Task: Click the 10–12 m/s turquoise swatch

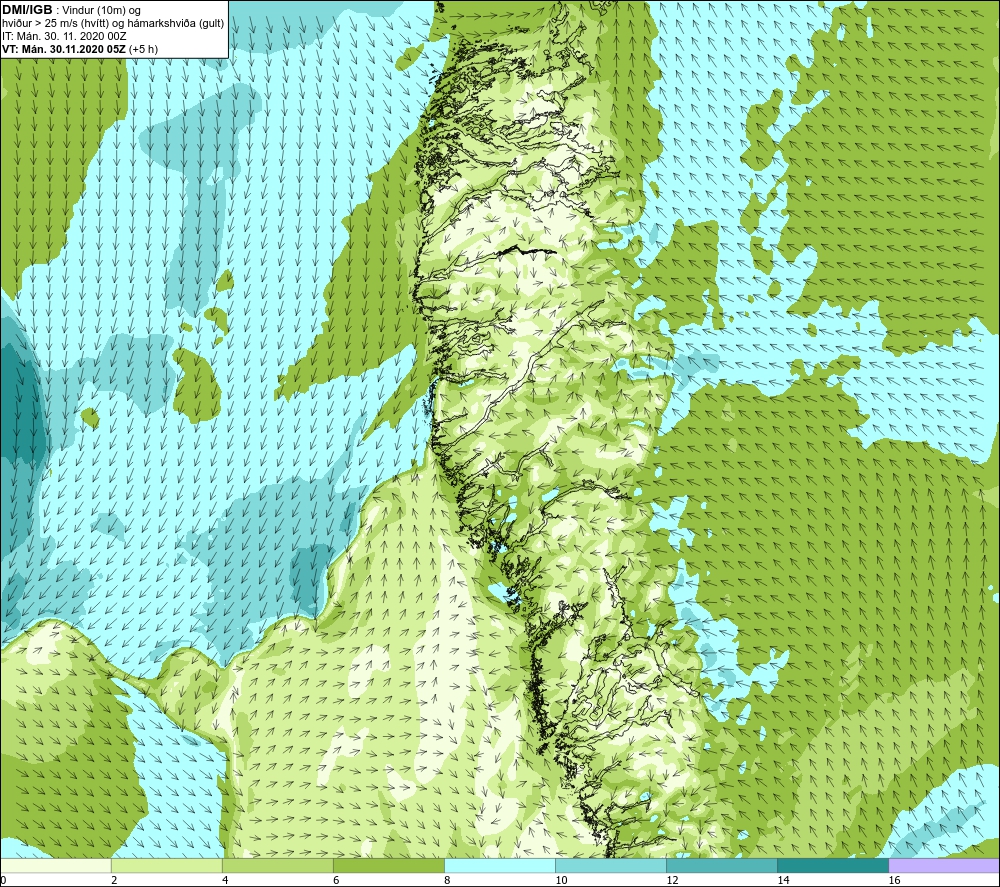Action: click(x=610, y=865)
